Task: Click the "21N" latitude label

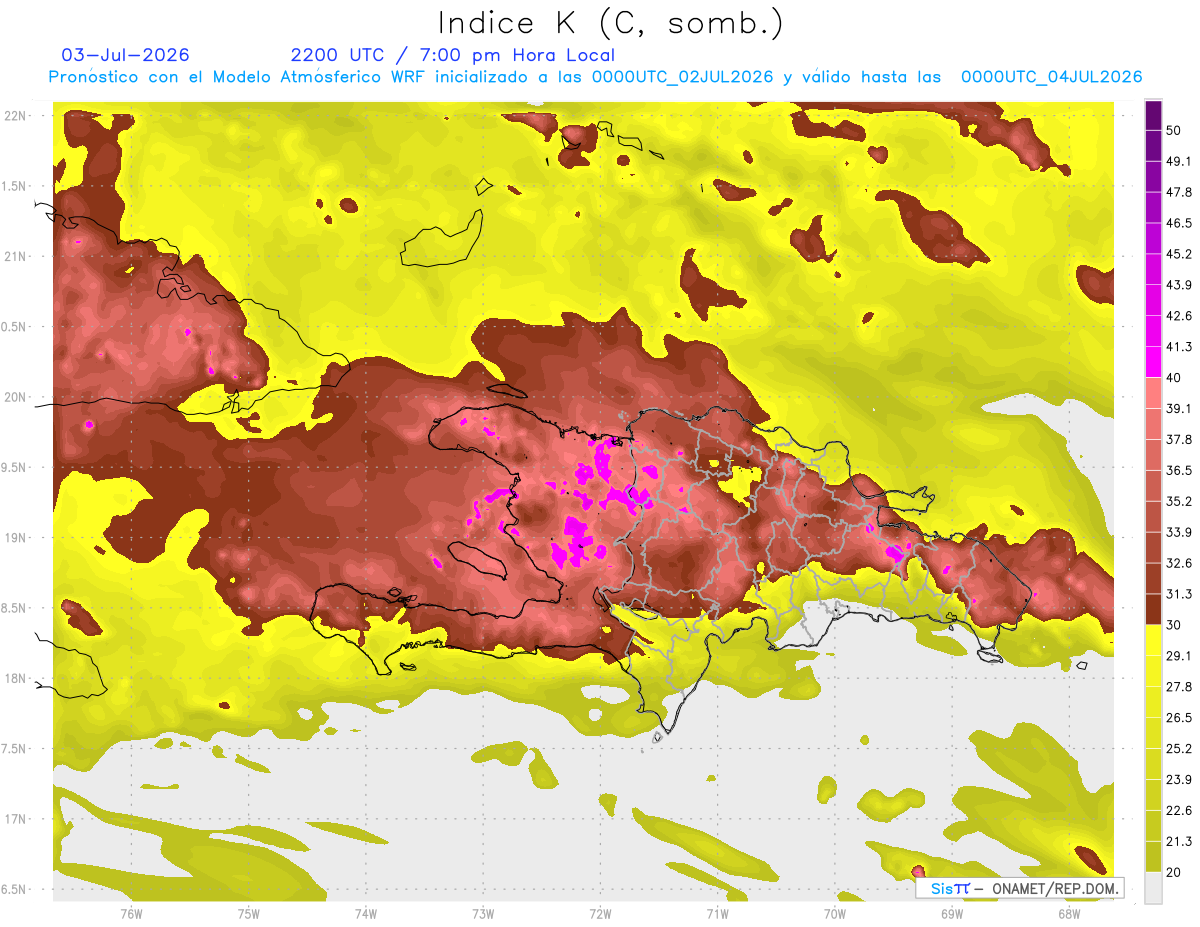Action: tap(15, 256)
